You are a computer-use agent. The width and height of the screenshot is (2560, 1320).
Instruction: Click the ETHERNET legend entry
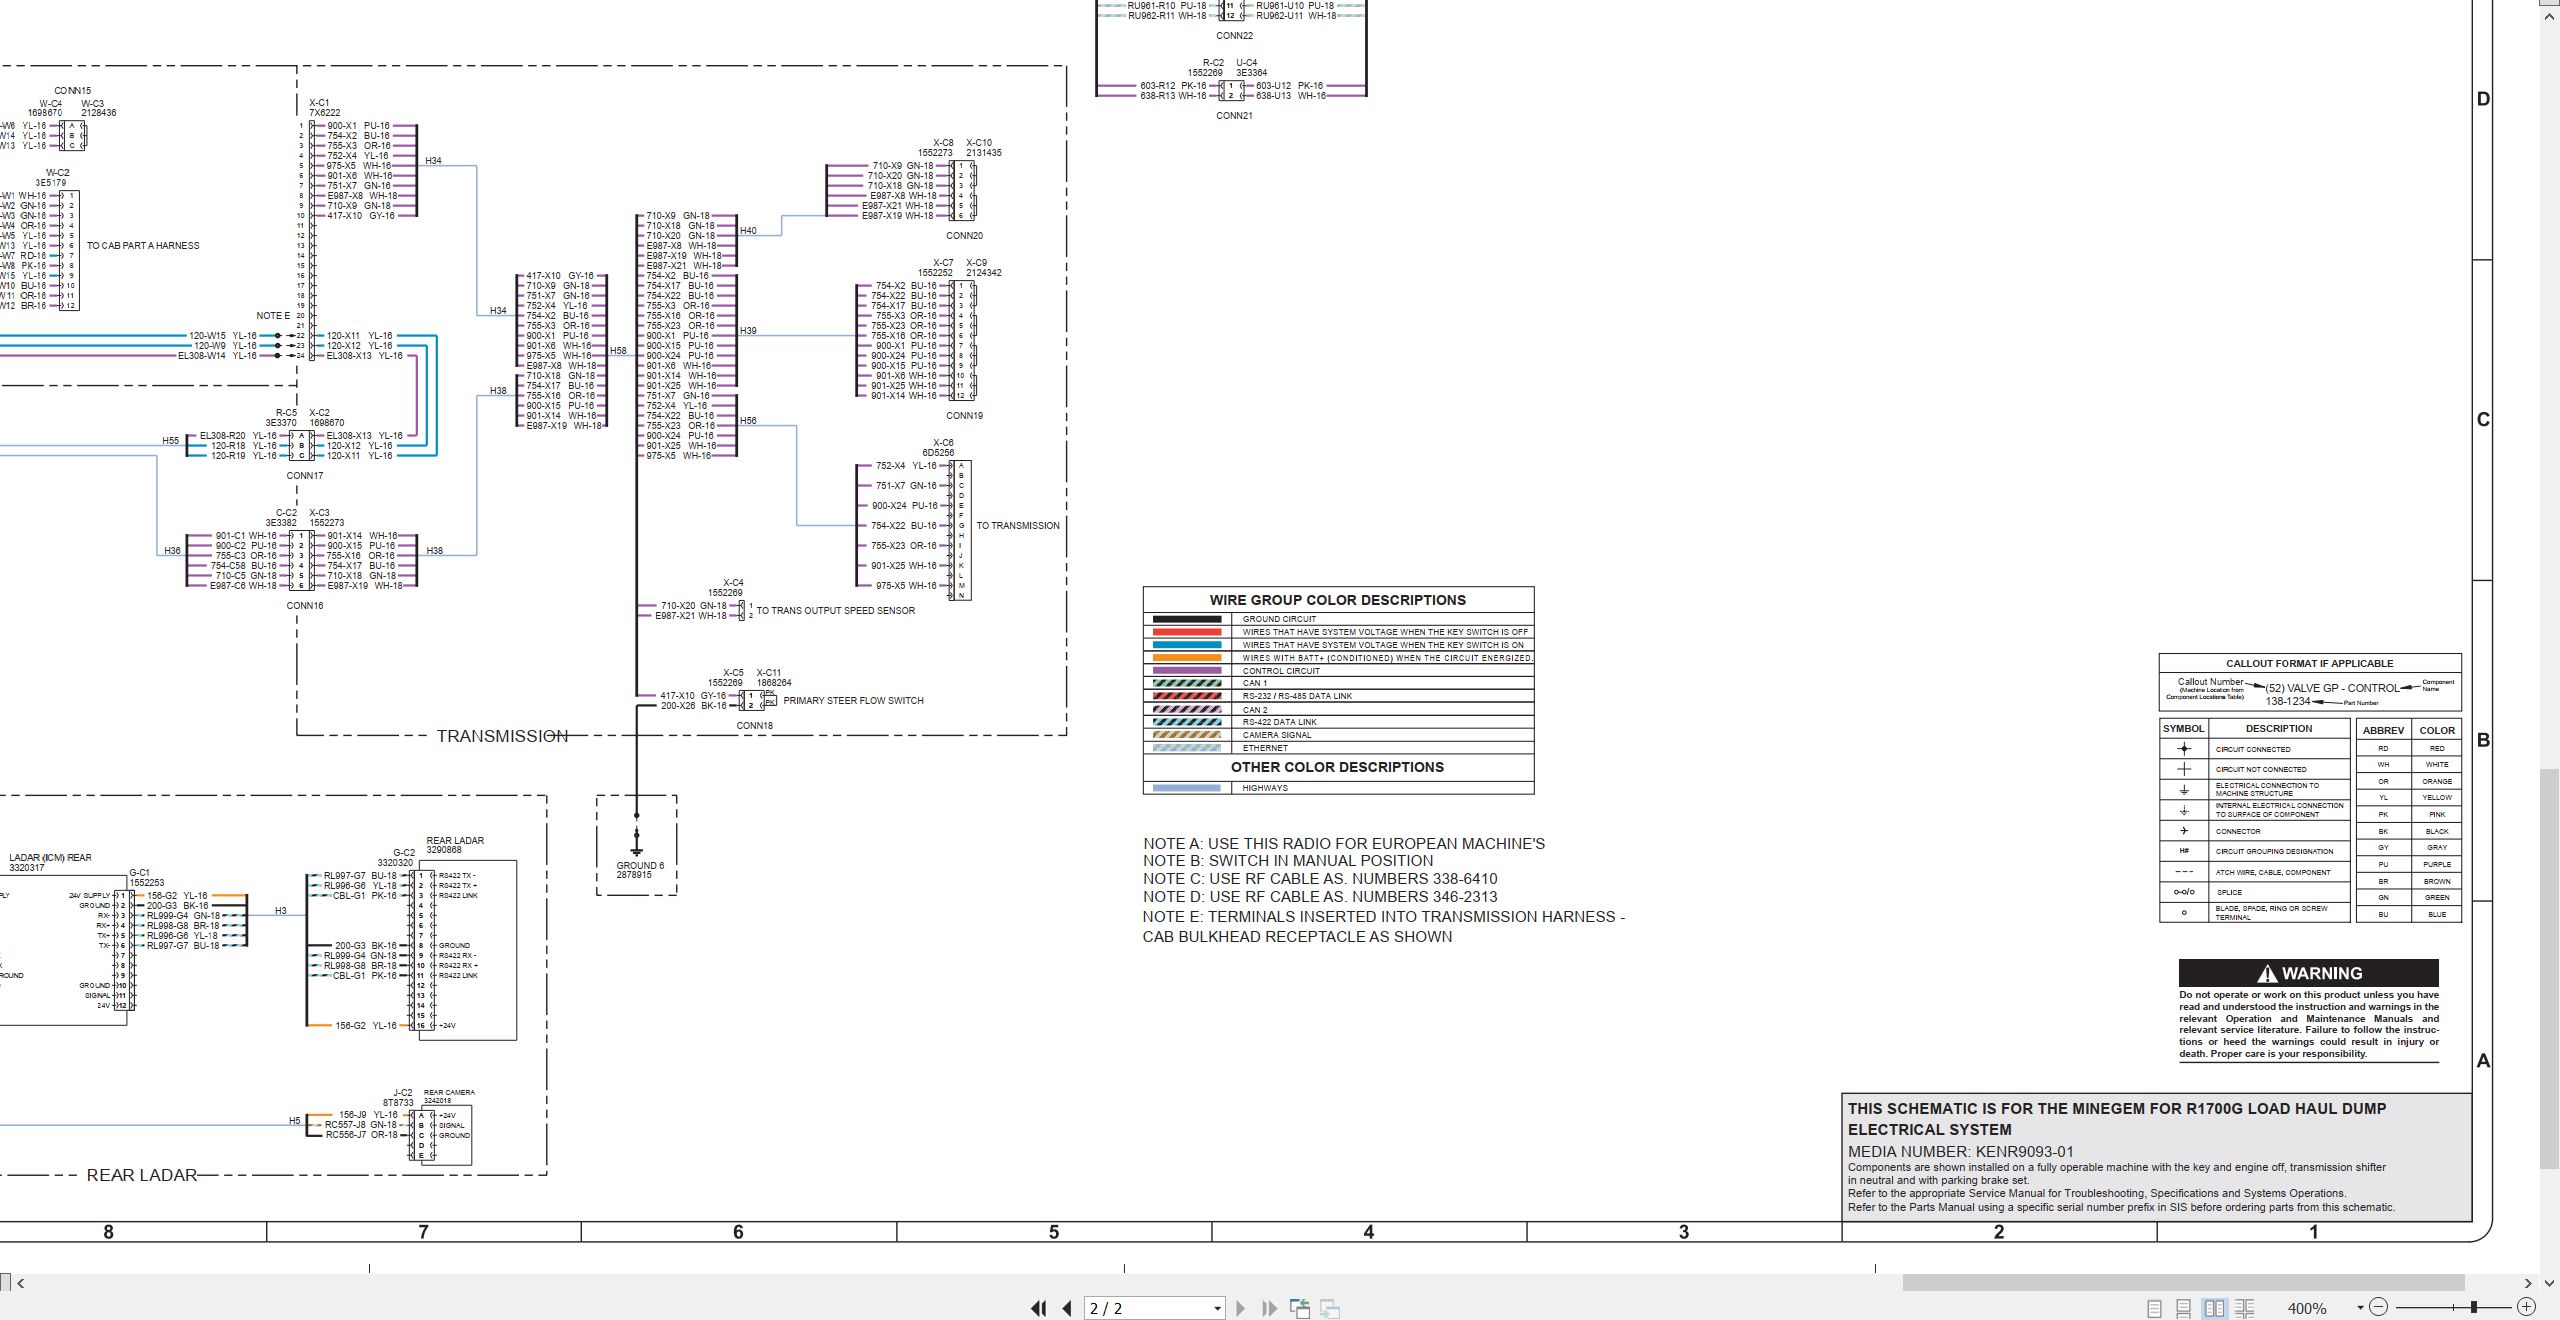(1338, 748)
